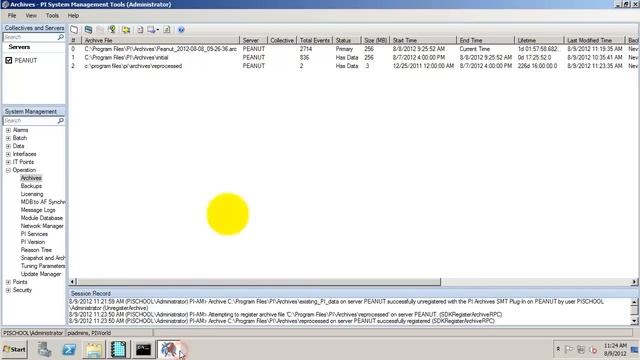Select the Peanut_2012-08-08 primary archive row
The width and height of the screenshot is (640, 360).
353,49
